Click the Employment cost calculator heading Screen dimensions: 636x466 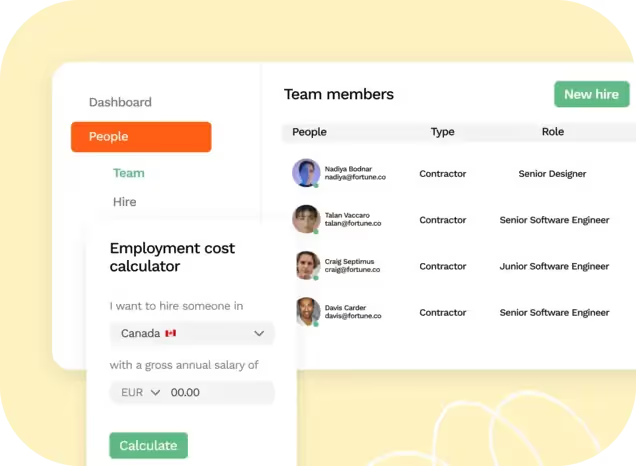172,257
